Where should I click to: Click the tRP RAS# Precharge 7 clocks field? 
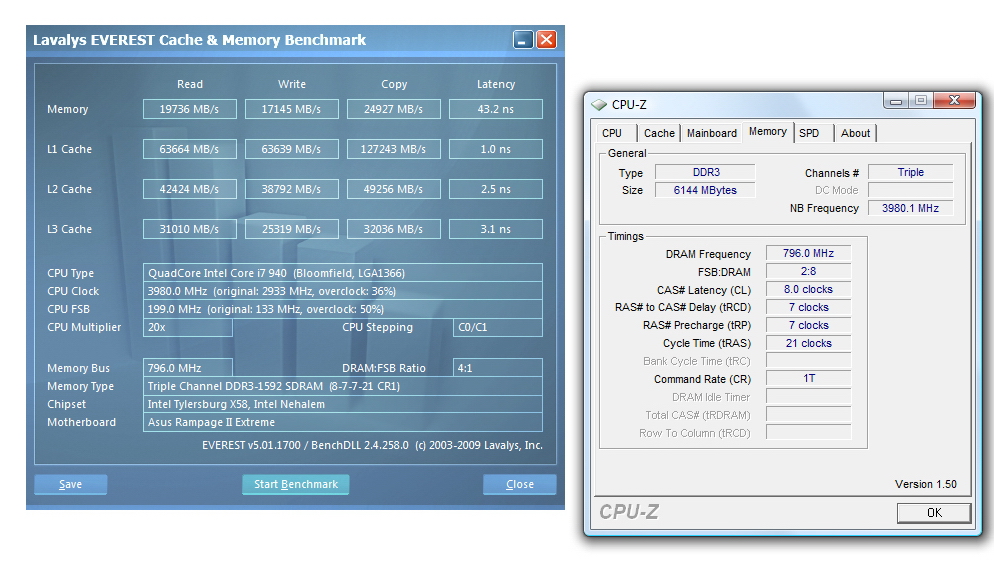pyautogui.click(x=808, y=325)
